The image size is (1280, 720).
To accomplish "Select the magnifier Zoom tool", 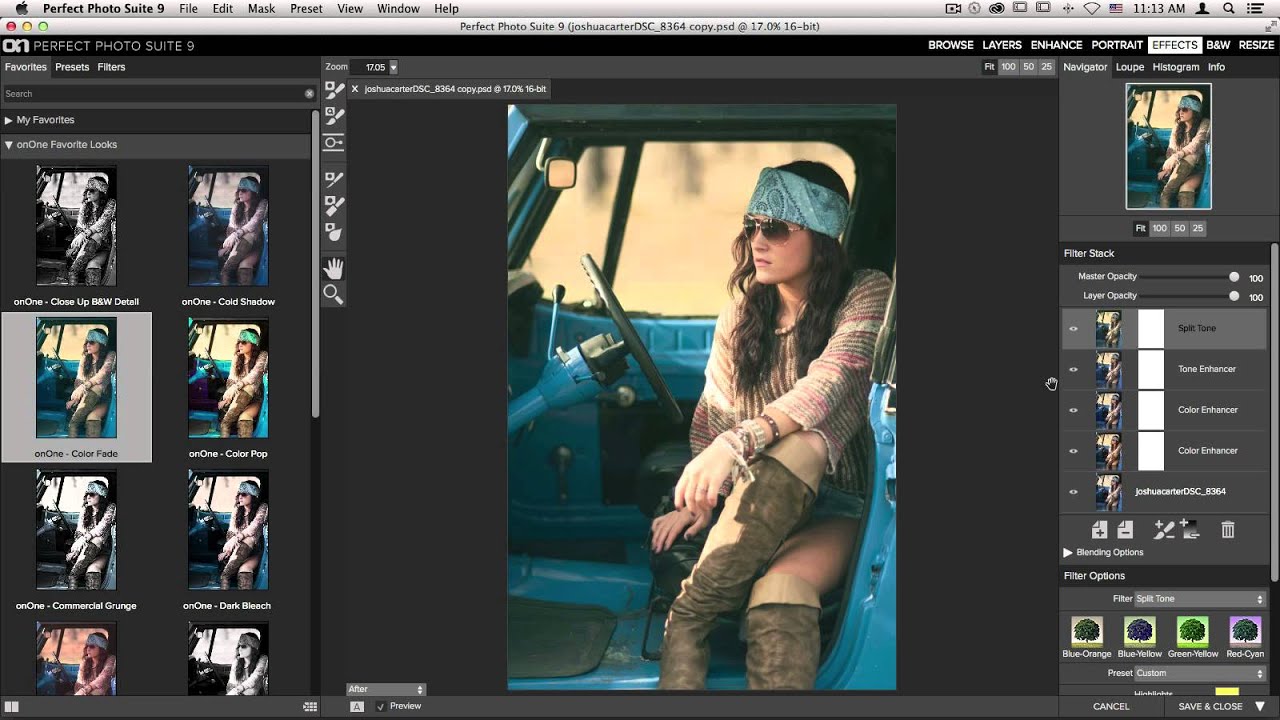I will [x=334, y=294].
